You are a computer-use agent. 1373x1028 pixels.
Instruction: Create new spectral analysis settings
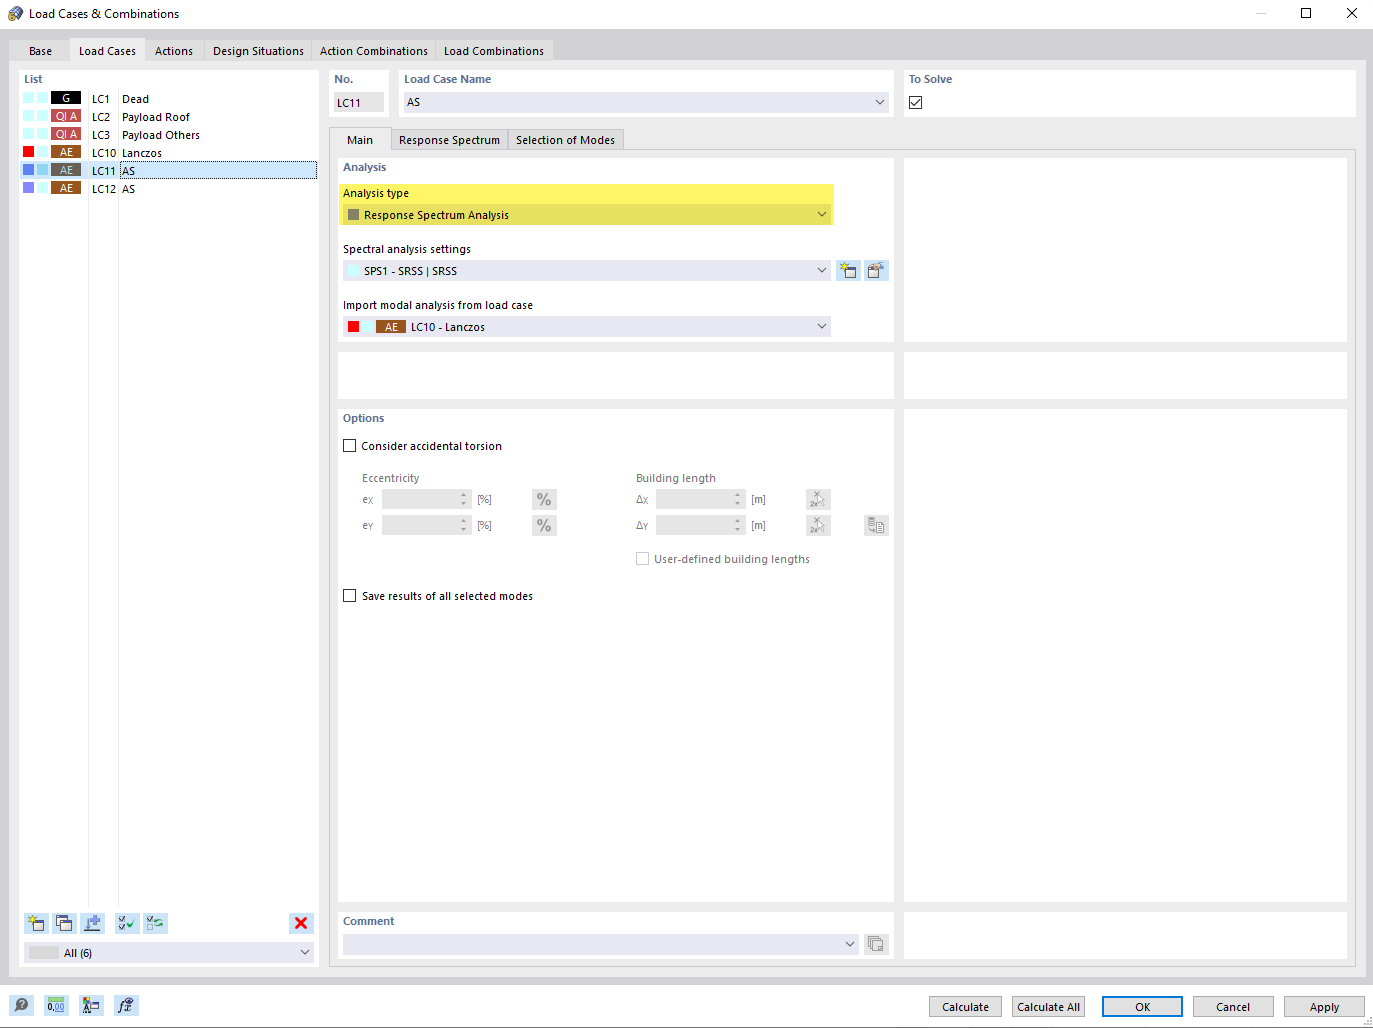848,270
